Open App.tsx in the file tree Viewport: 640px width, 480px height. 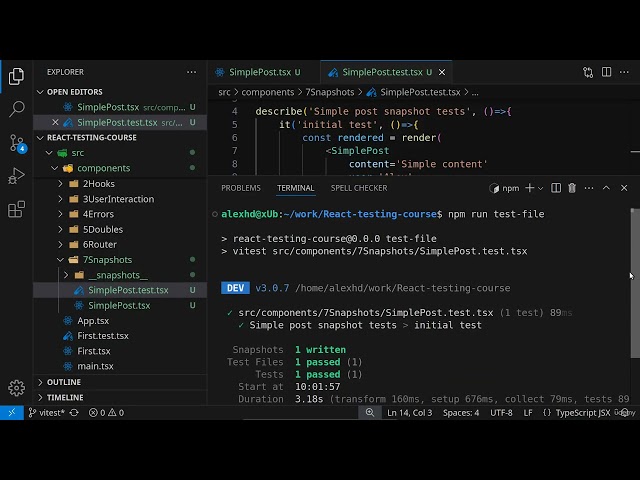tap(120, 321)
